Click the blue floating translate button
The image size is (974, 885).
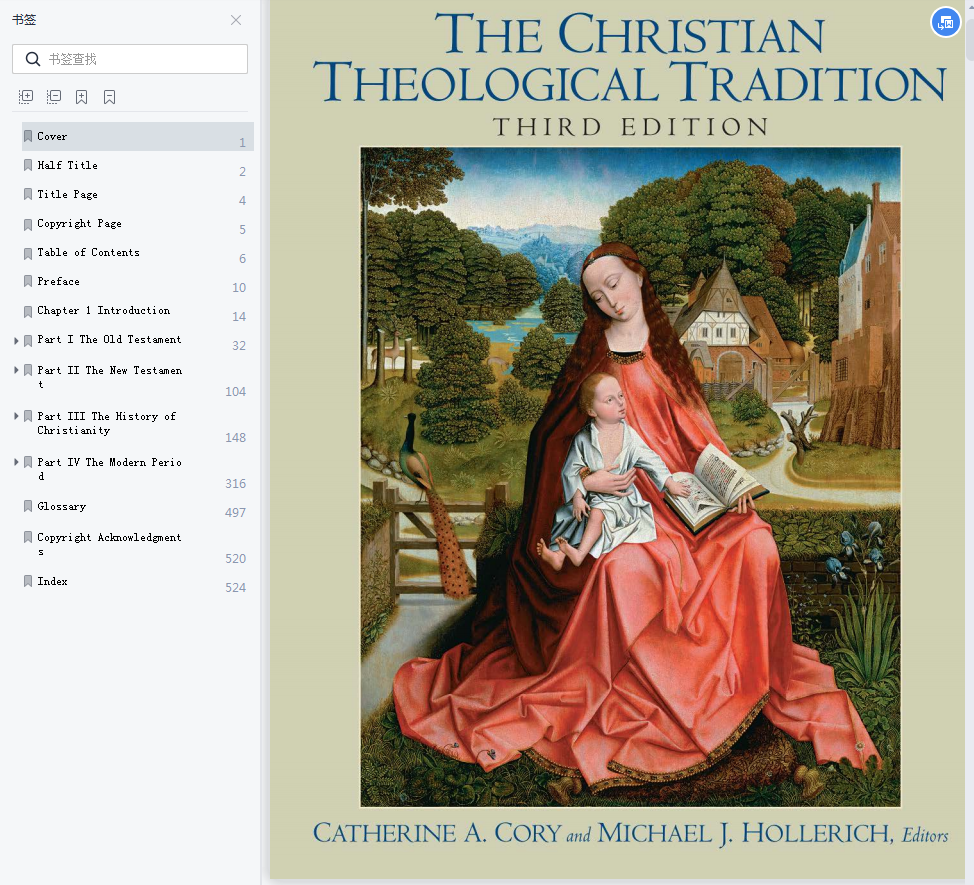tap(945, 22)
